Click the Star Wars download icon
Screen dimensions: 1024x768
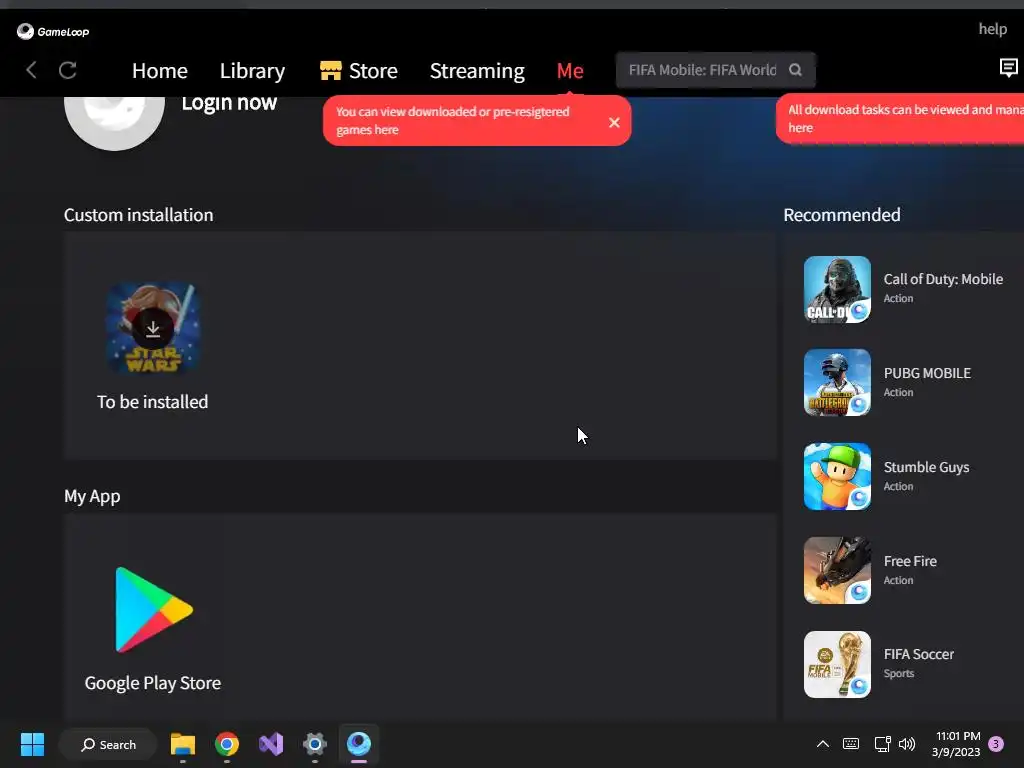[153, 328]
